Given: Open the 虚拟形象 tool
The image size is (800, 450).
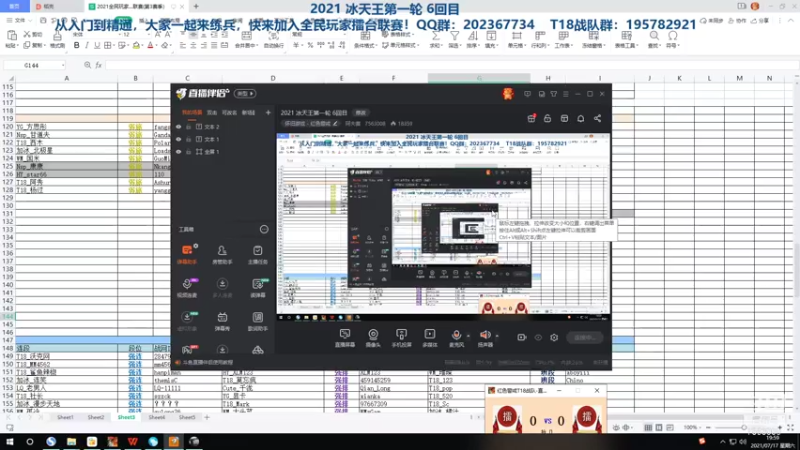Looking at the screenshot, I should click(x=187, y=321).
